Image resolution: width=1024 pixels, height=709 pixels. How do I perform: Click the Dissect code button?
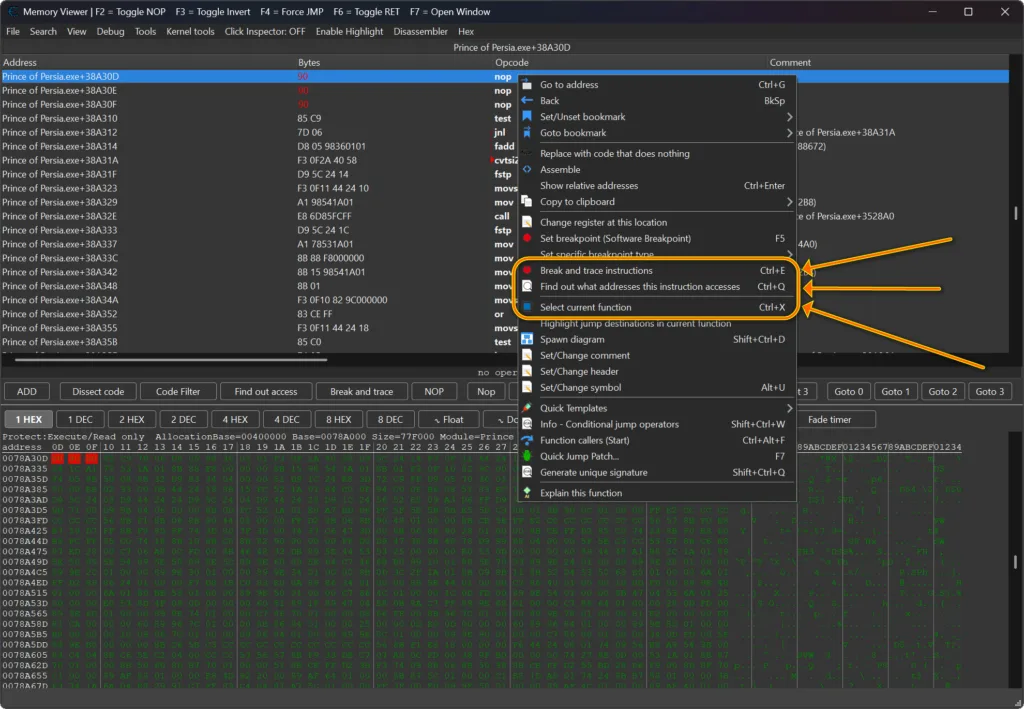(x=98, y=391)
